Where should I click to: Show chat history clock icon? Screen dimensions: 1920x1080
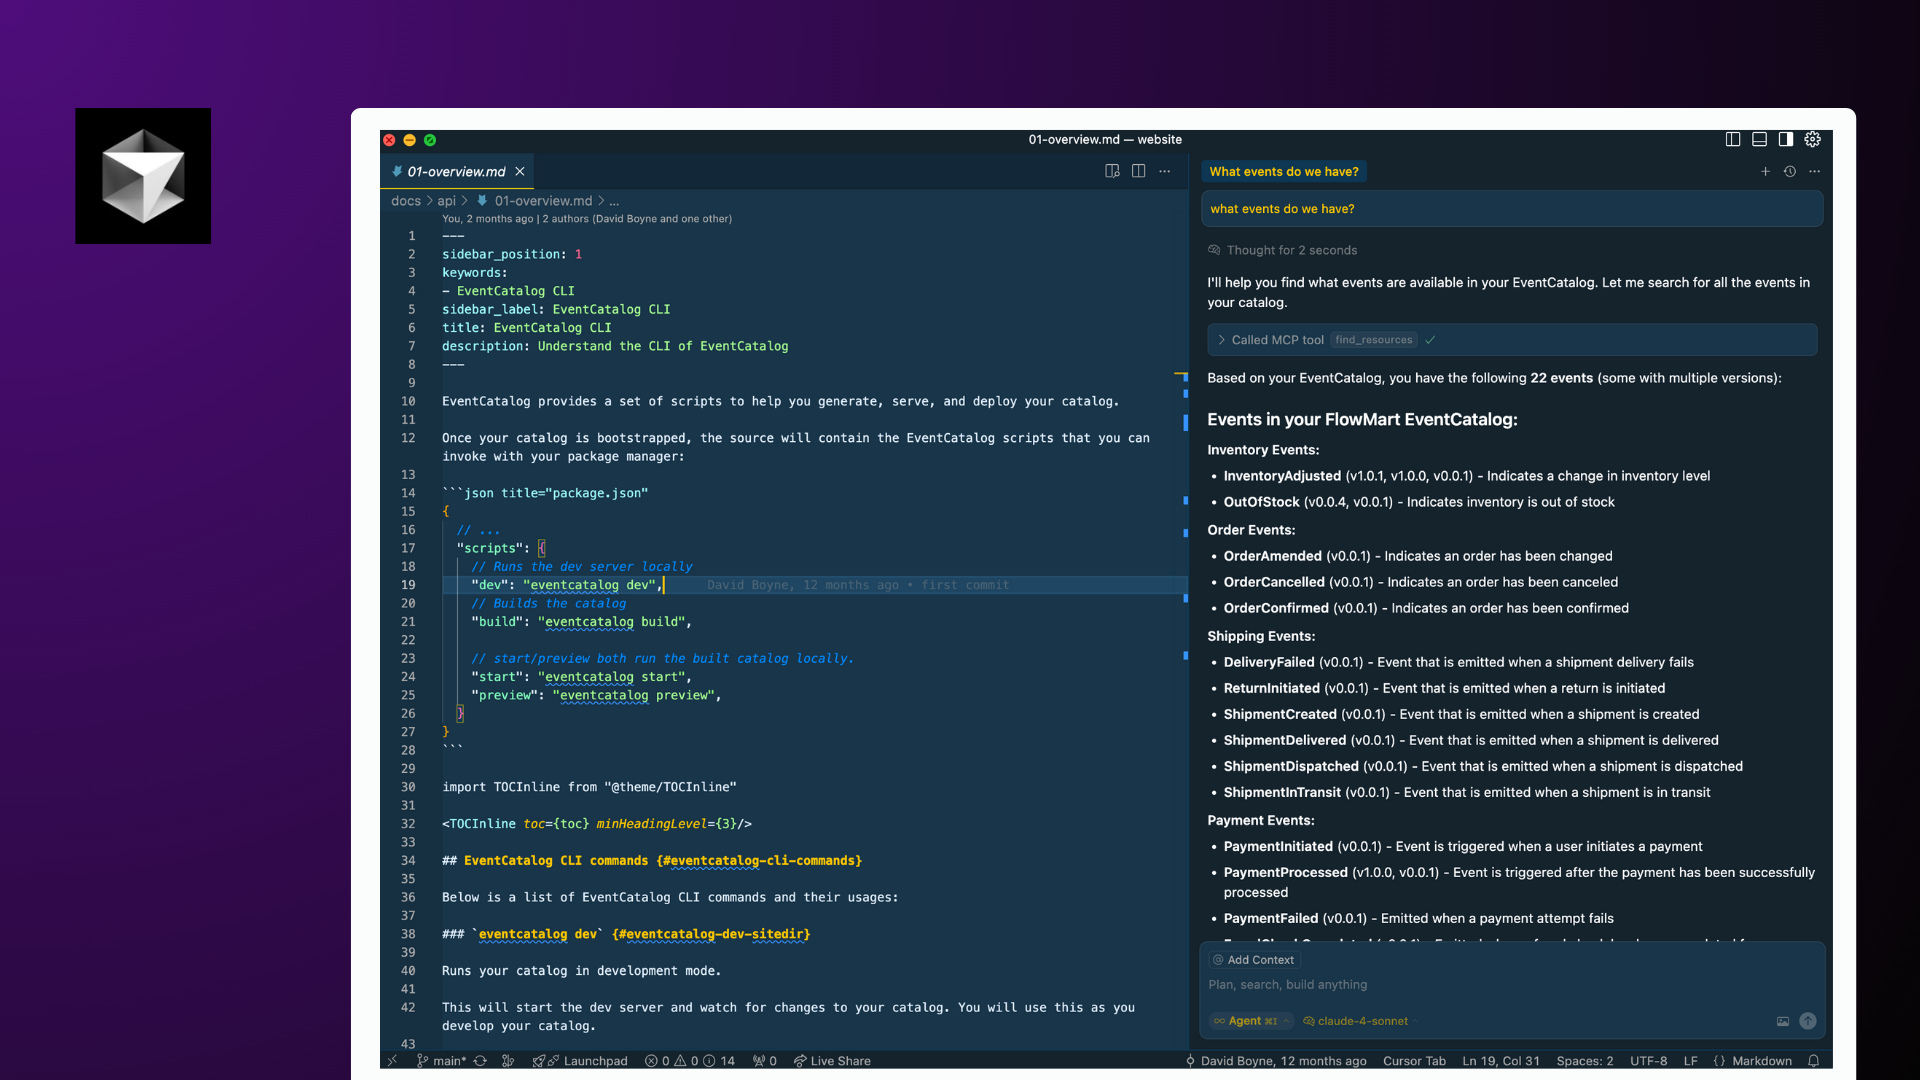[x=1790, y=171]
